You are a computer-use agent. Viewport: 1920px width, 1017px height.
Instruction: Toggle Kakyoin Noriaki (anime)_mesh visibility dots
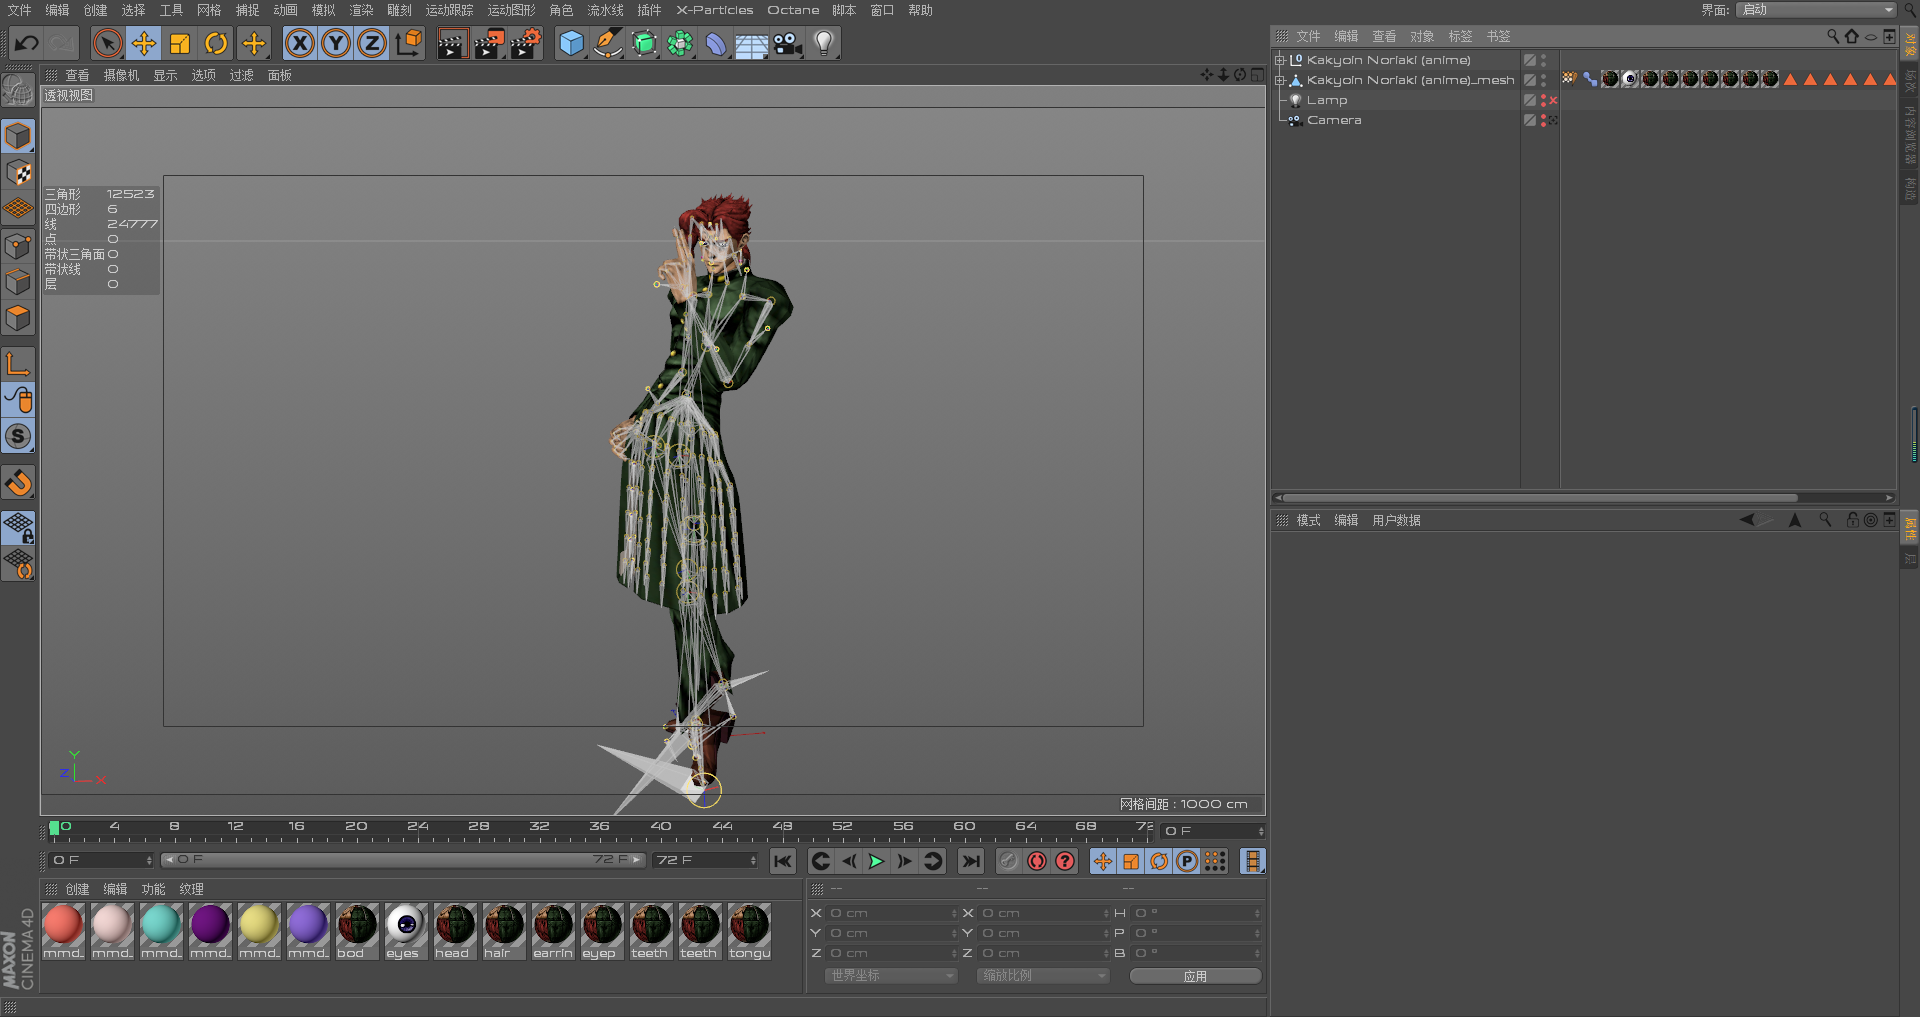[x=1543, y=80]
